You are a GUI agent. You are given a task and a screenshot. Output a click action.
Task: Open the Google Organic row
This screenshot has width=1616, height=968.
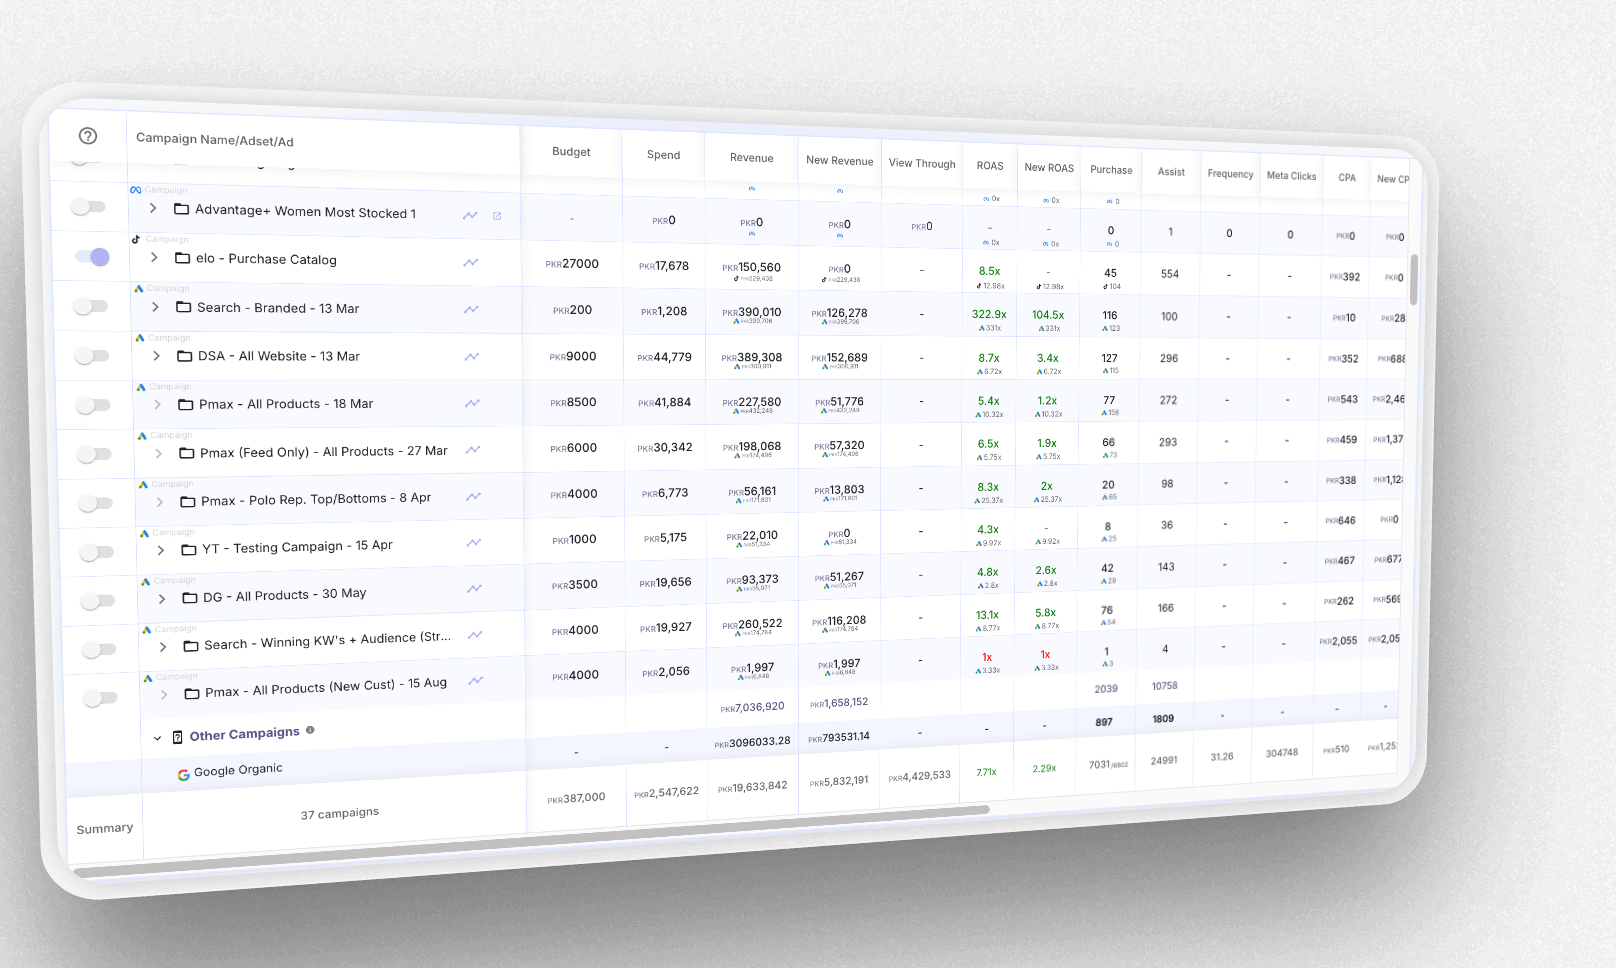click(238, 771)
